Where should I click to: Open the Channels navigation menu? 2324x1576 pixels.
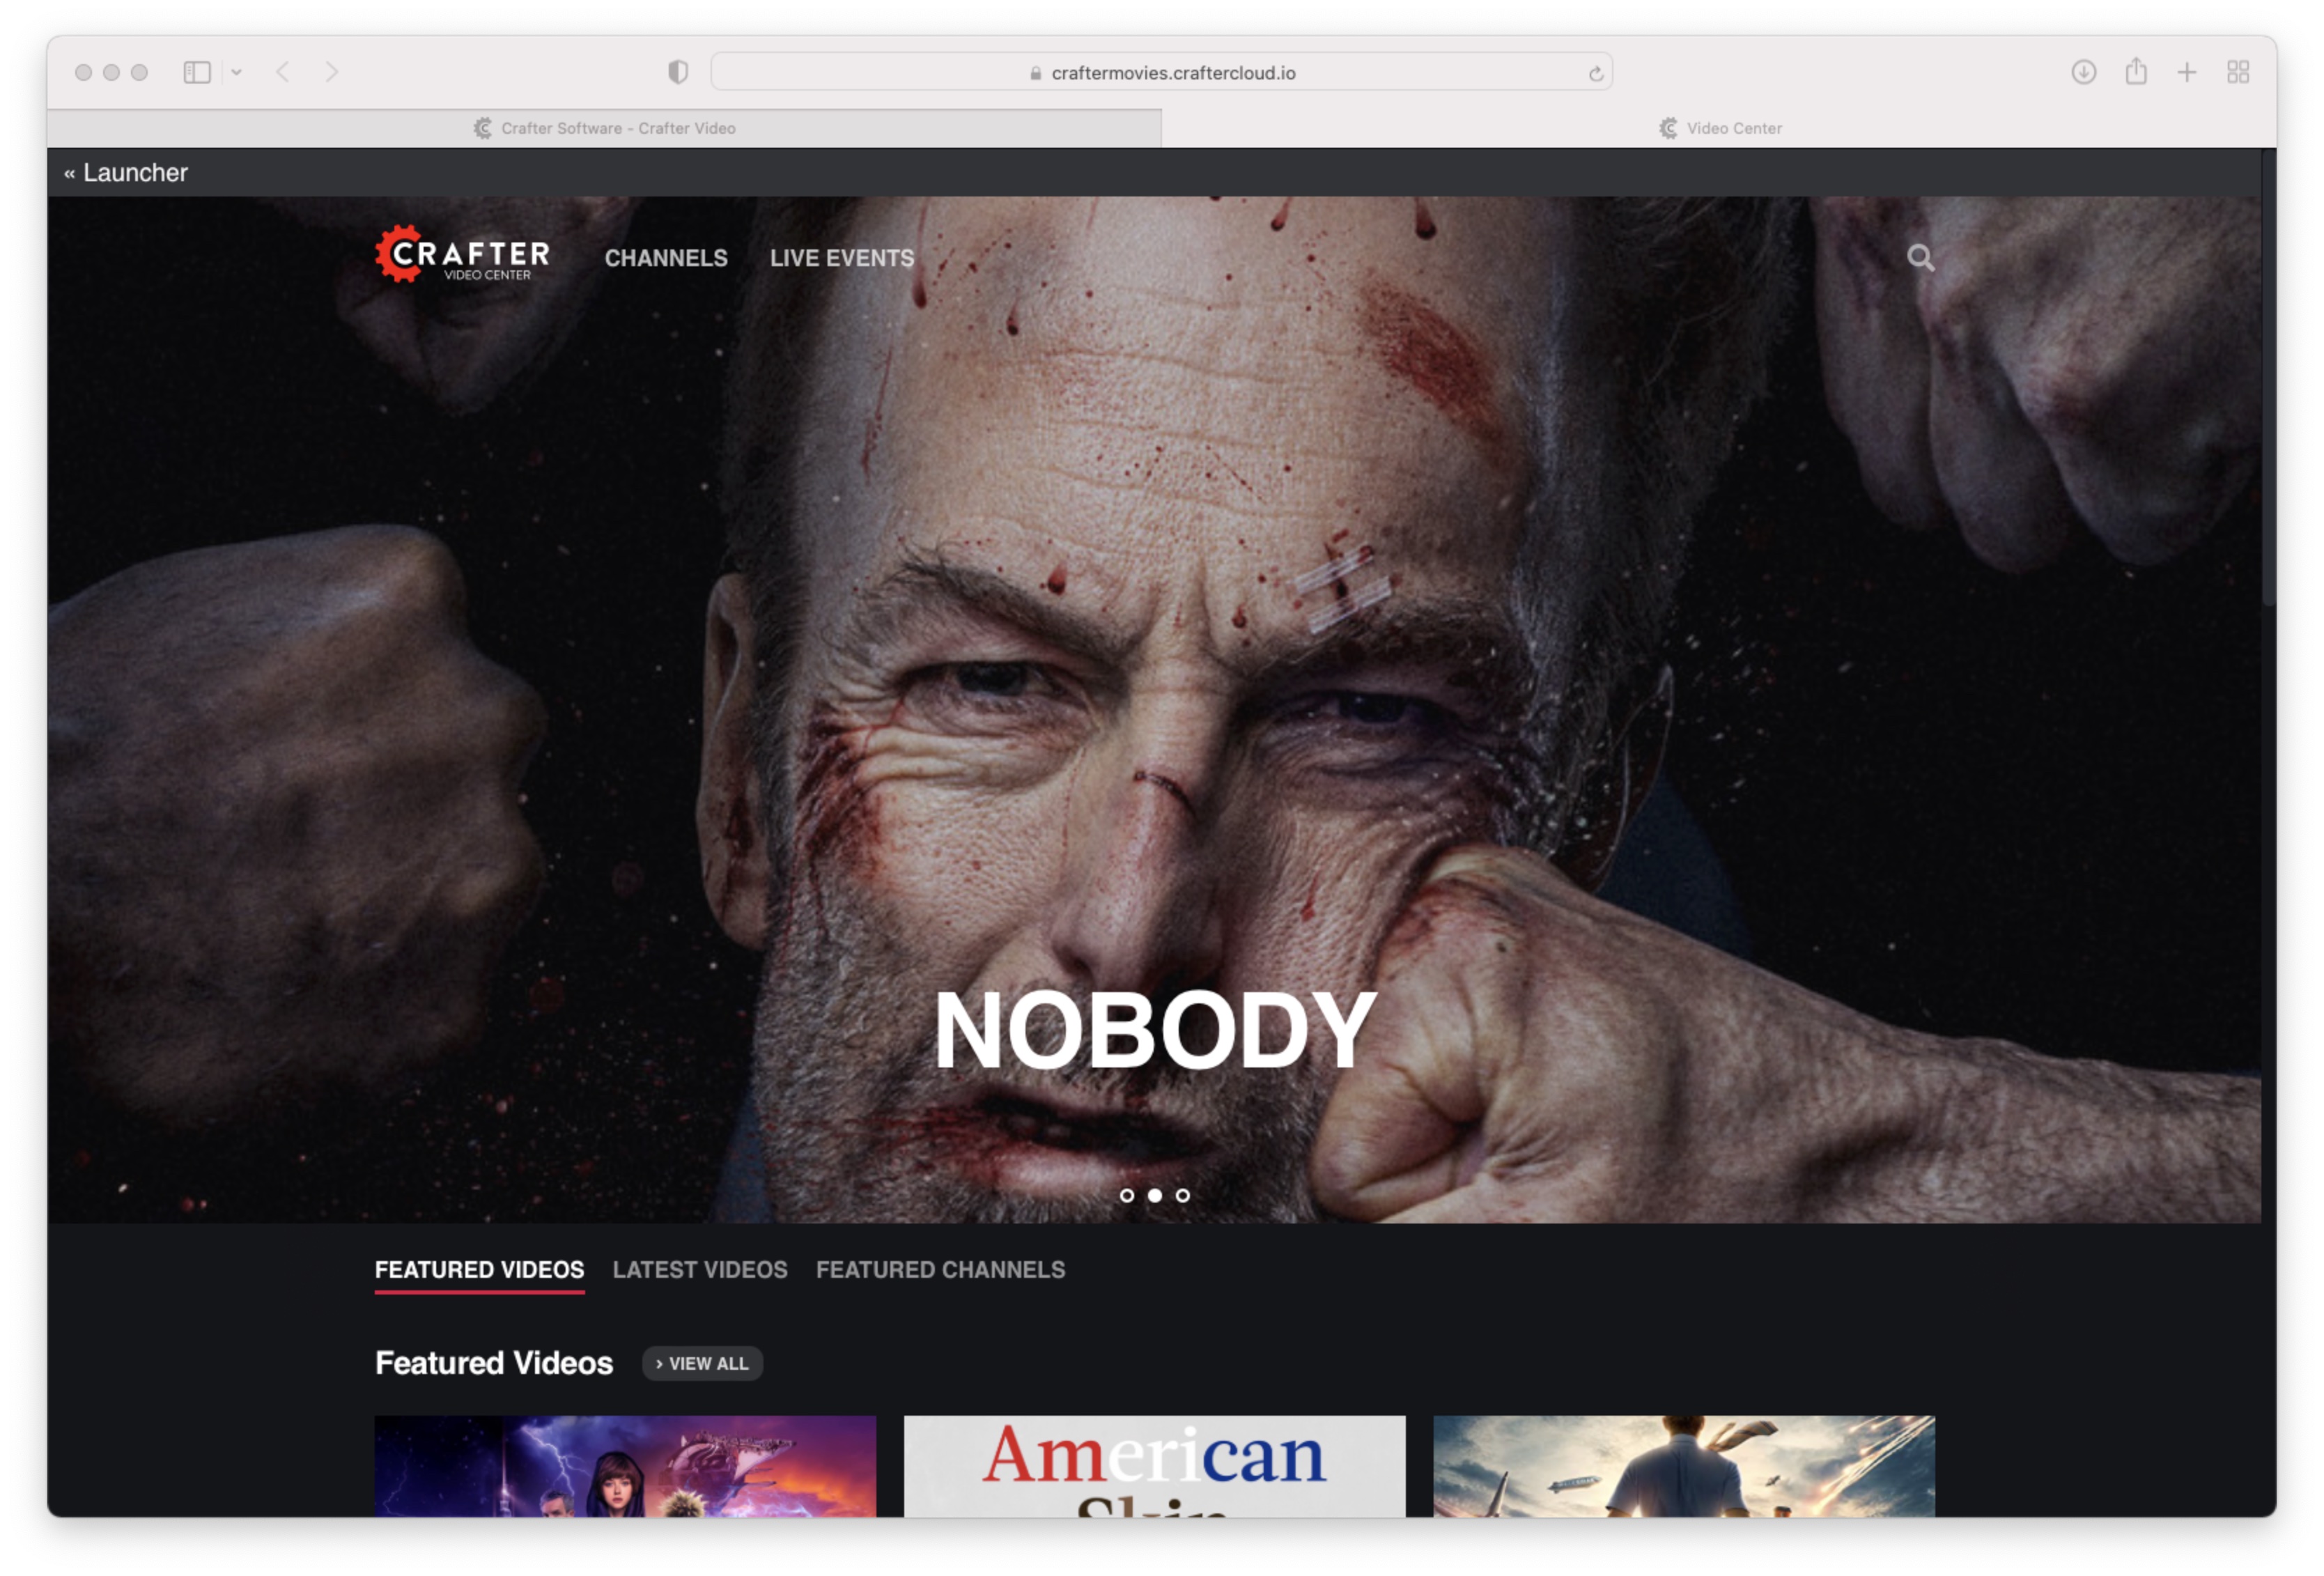[x=666, y=258]
